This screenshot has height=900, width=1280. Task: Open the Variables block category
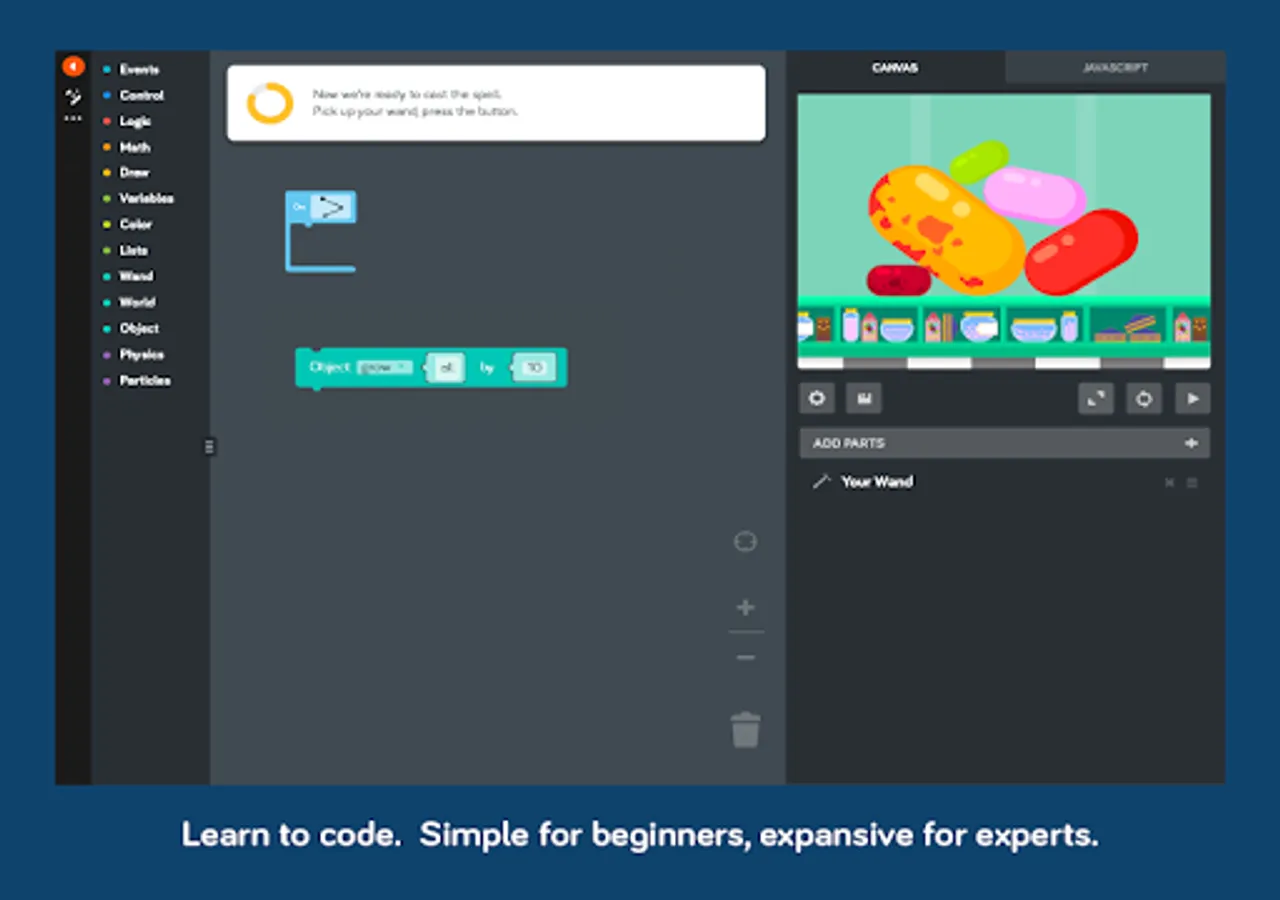[x=146, y=199]
